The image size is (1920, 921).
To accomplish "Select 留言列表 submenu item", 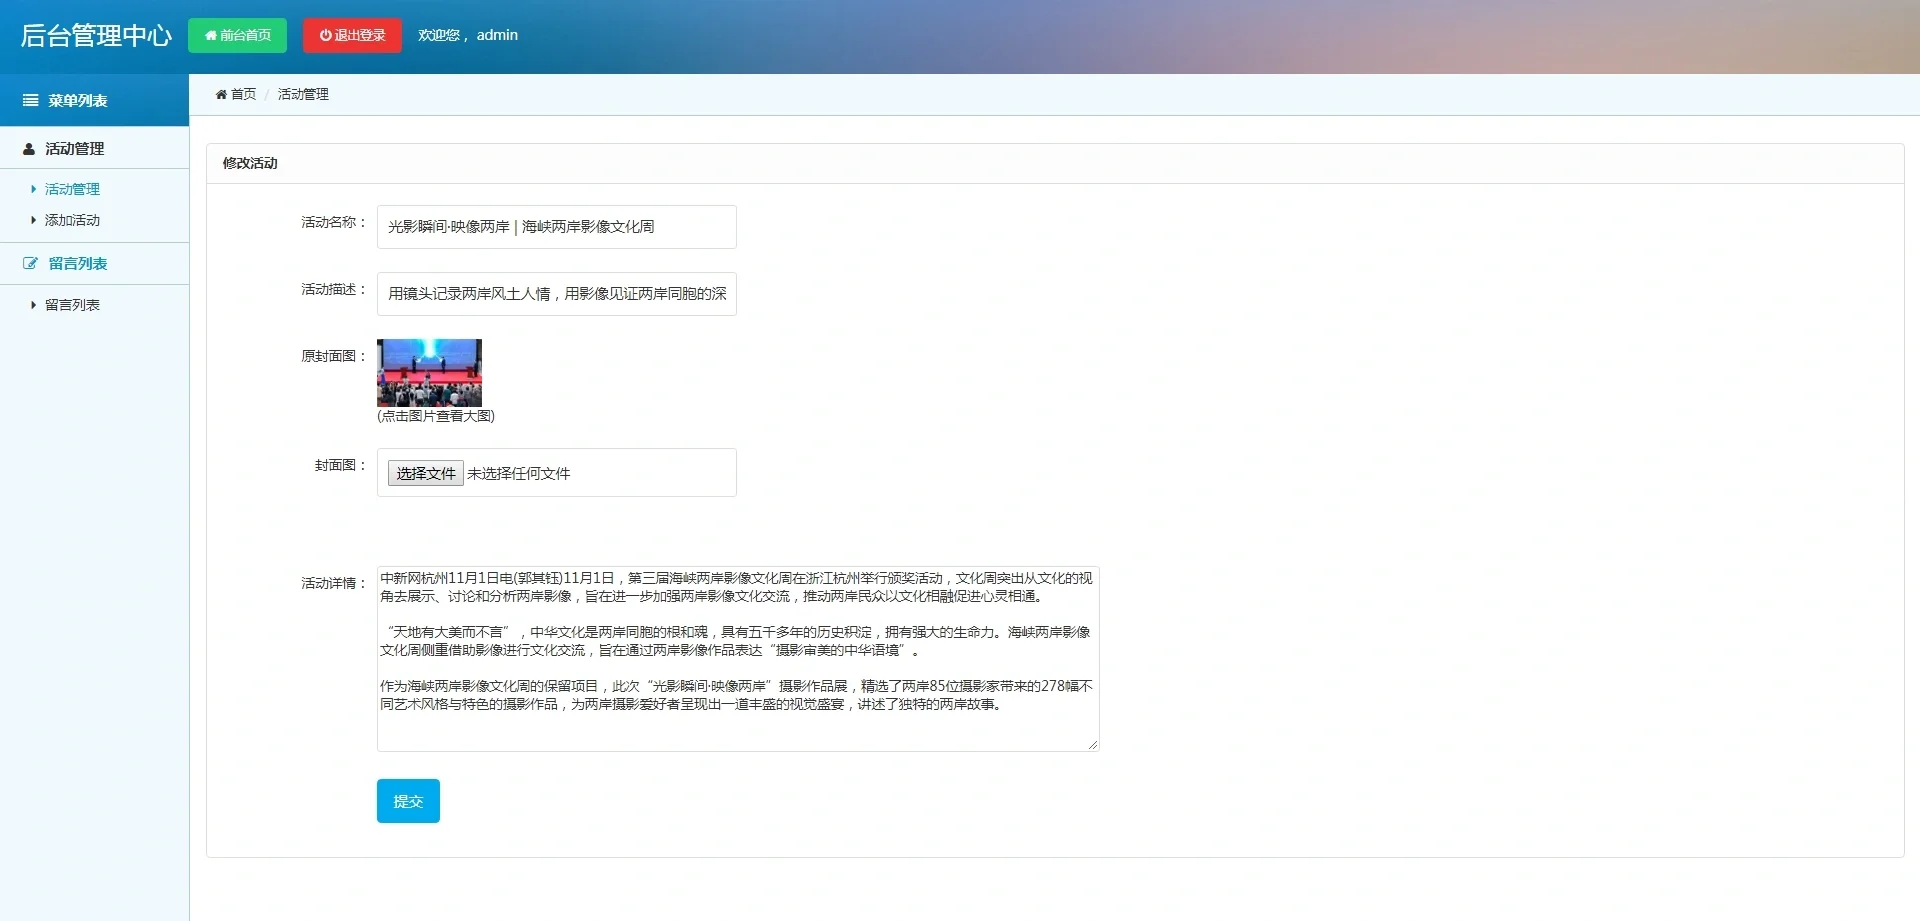I will coord(73,304).
